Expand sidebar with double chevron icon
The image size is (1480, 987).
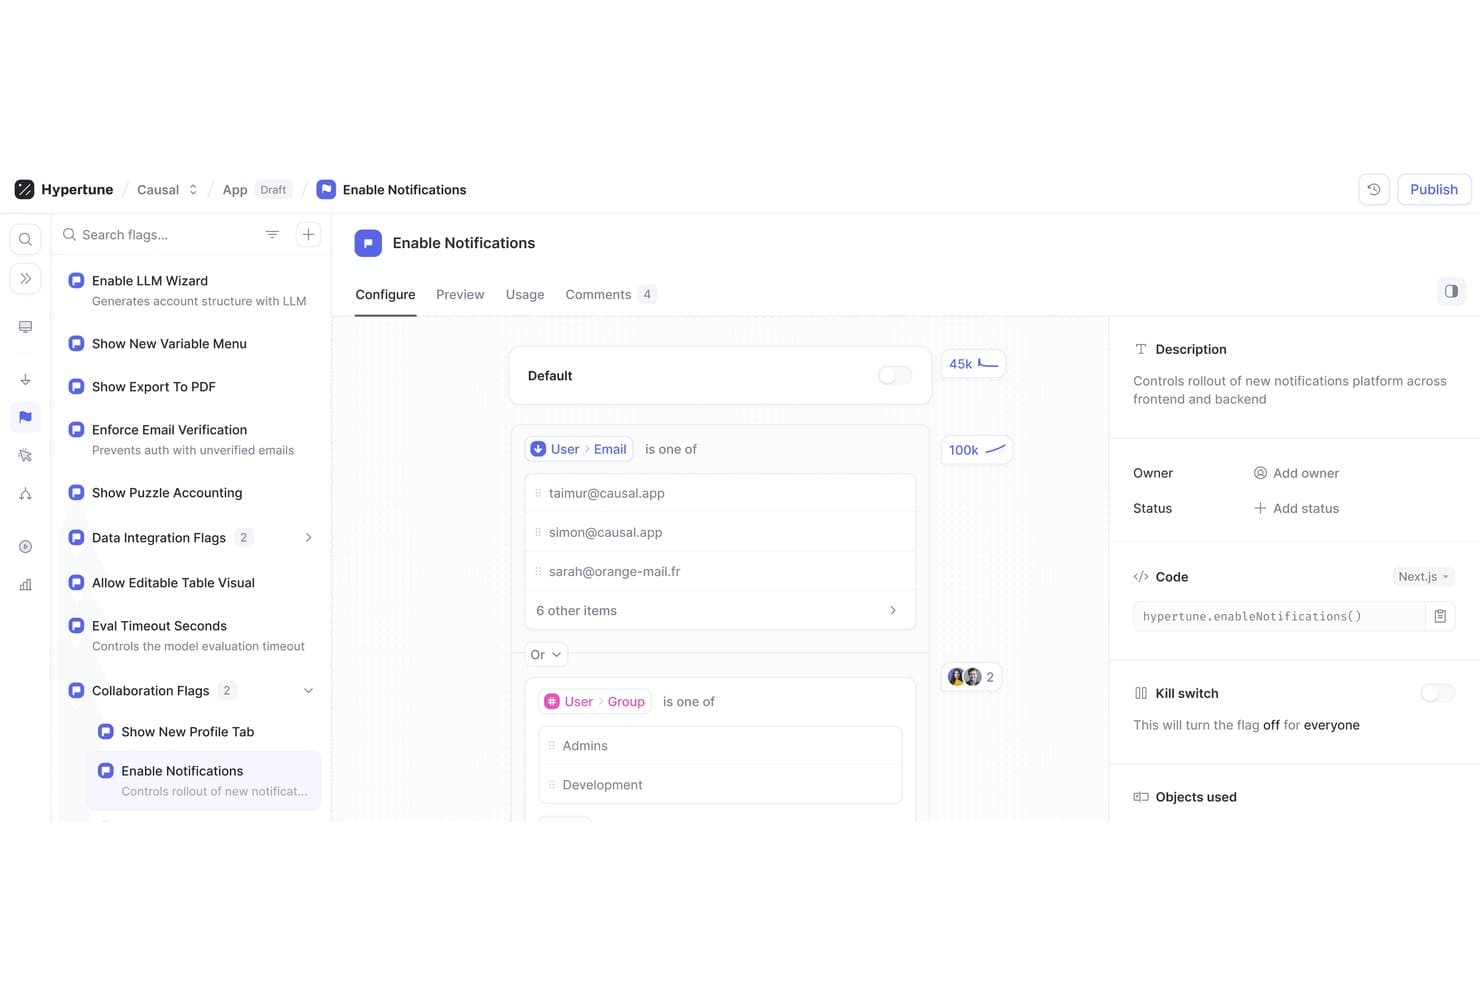[25, 279]
